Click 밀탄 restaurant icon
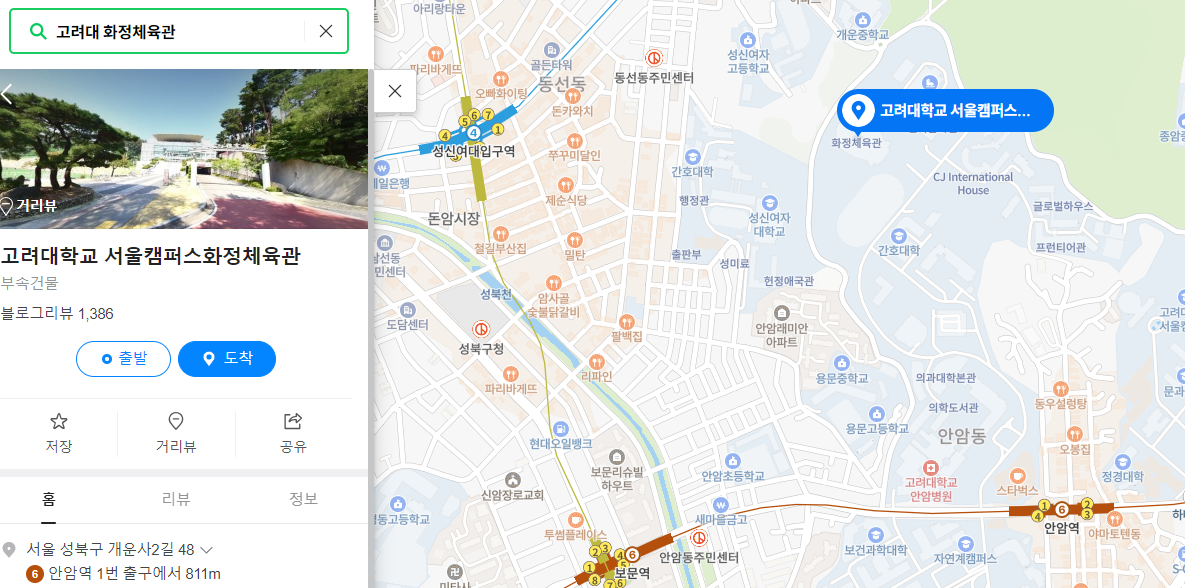This screenshot has height=588, width=1185. click(574, 240)
